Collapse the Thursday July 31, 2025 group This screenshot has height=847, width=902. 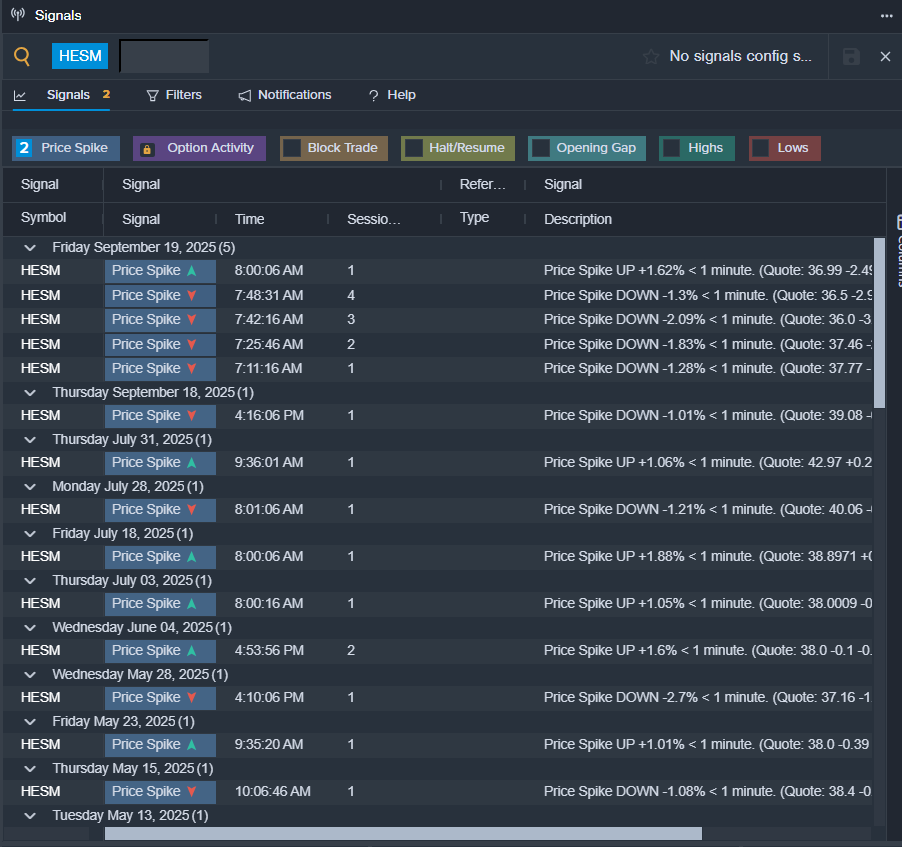30,439
